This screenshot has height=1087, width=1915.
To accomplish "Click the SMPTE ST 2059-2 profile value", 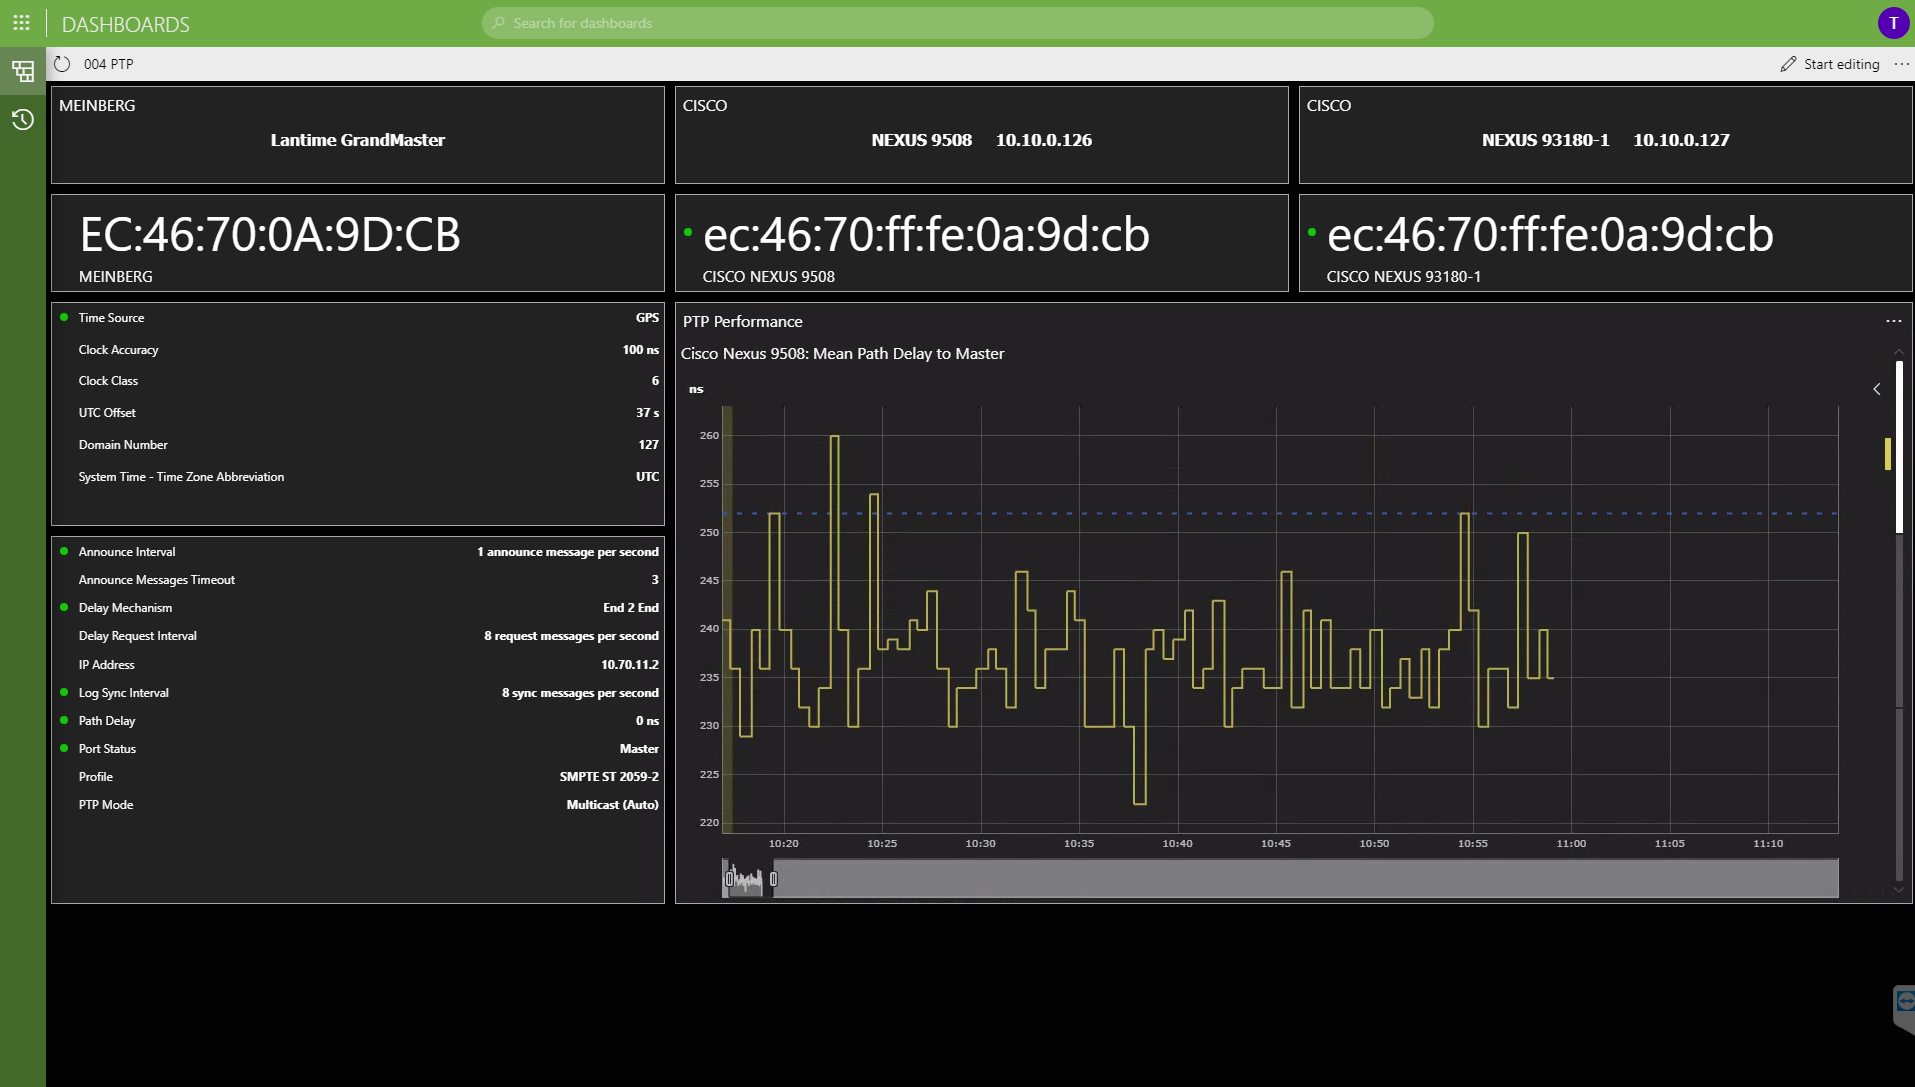I will point(609,777).
